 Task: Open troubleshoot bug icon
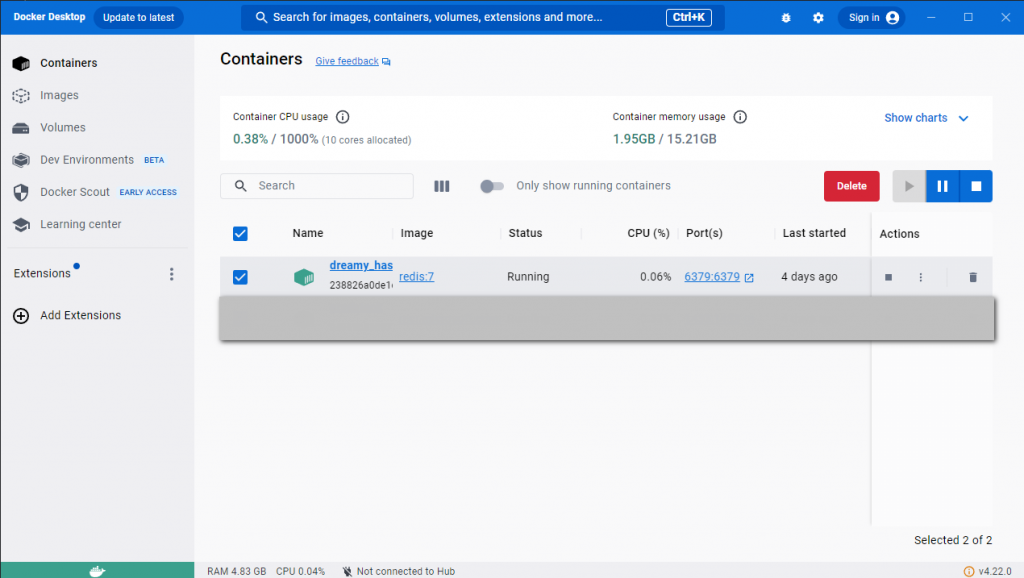(x=786, y=18)
